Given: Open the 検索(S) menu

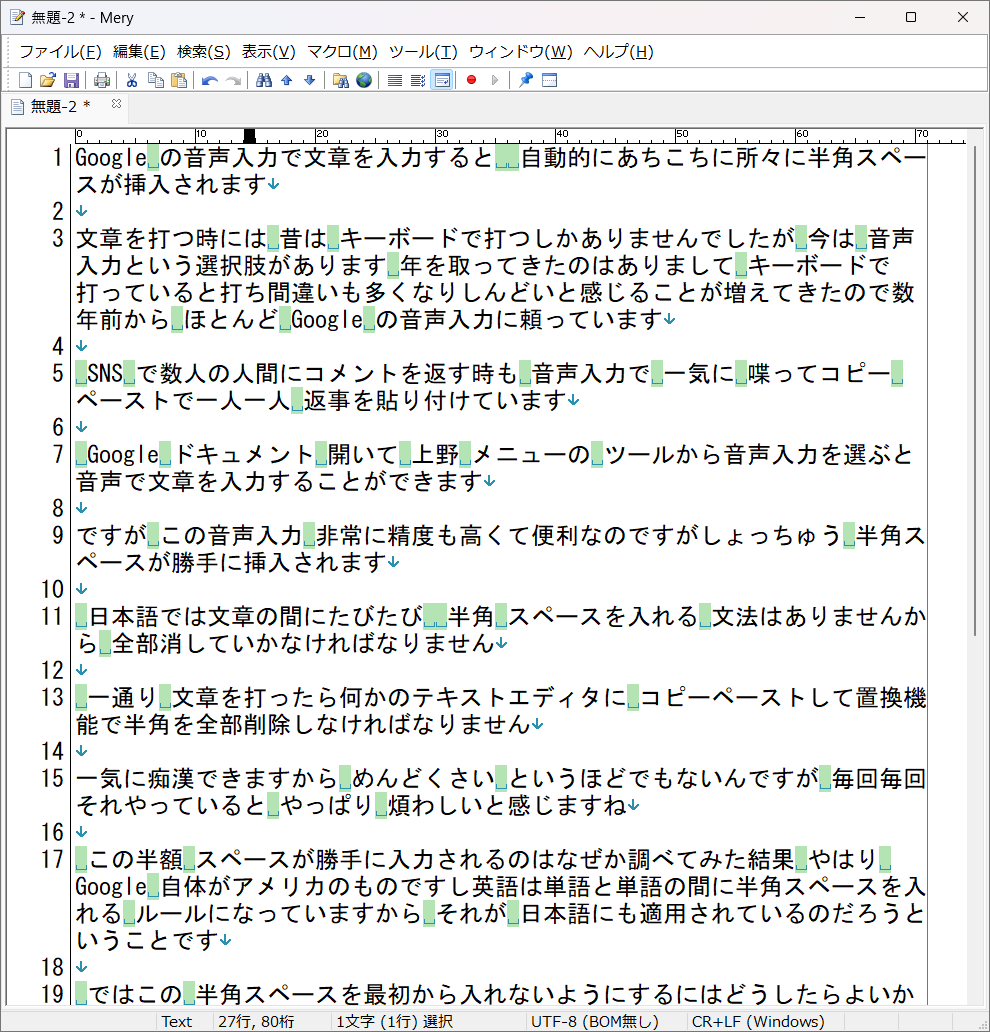Looking at the screenshot, I should [203, 51].
